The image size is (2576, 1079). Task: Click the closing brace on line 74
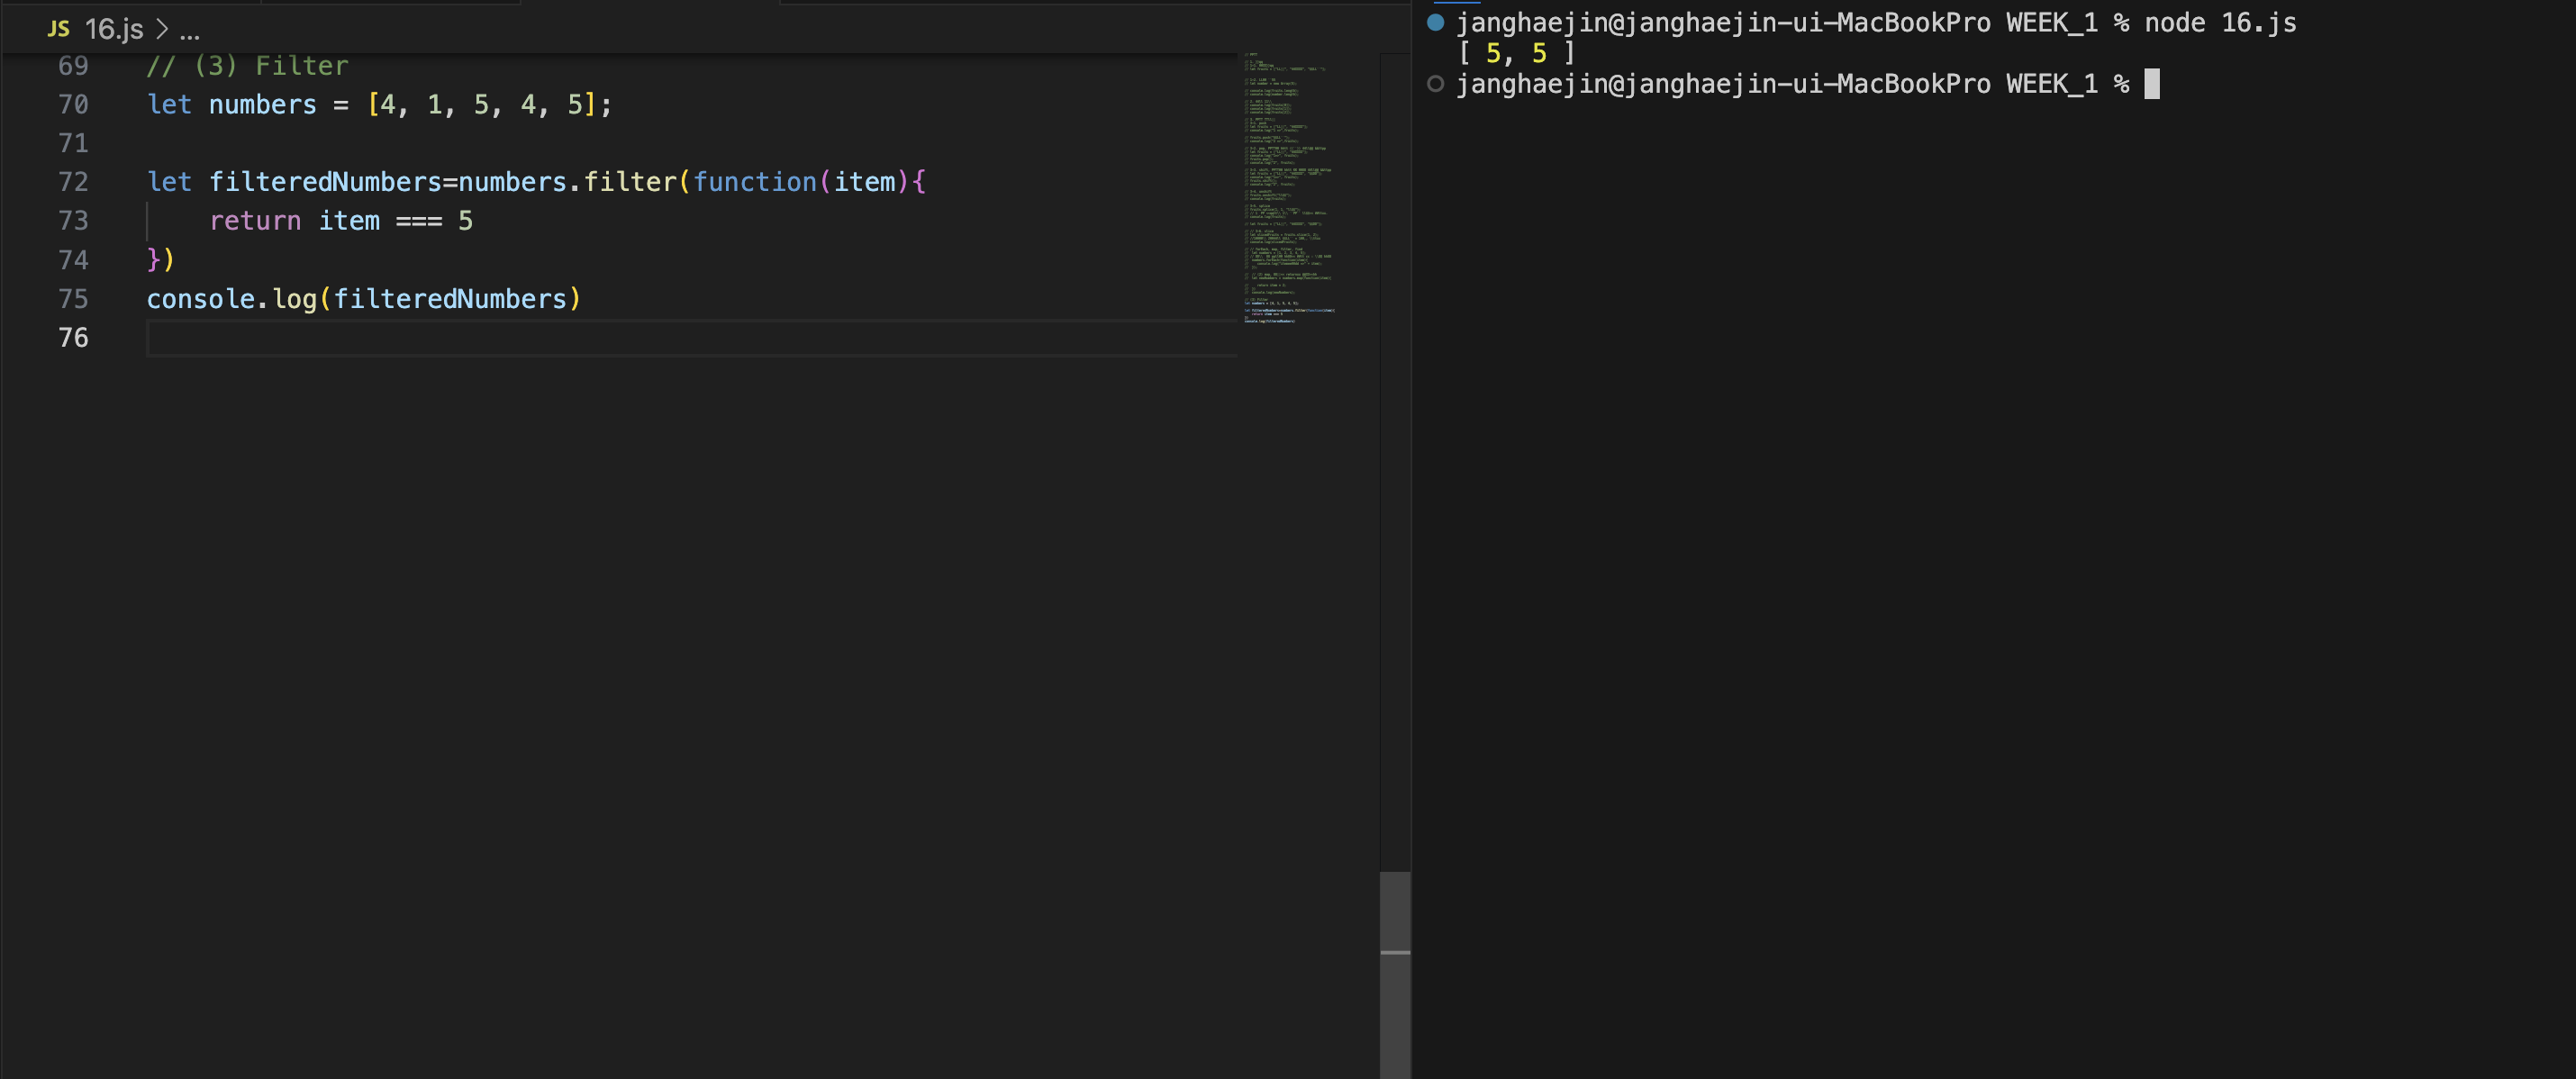153,260
